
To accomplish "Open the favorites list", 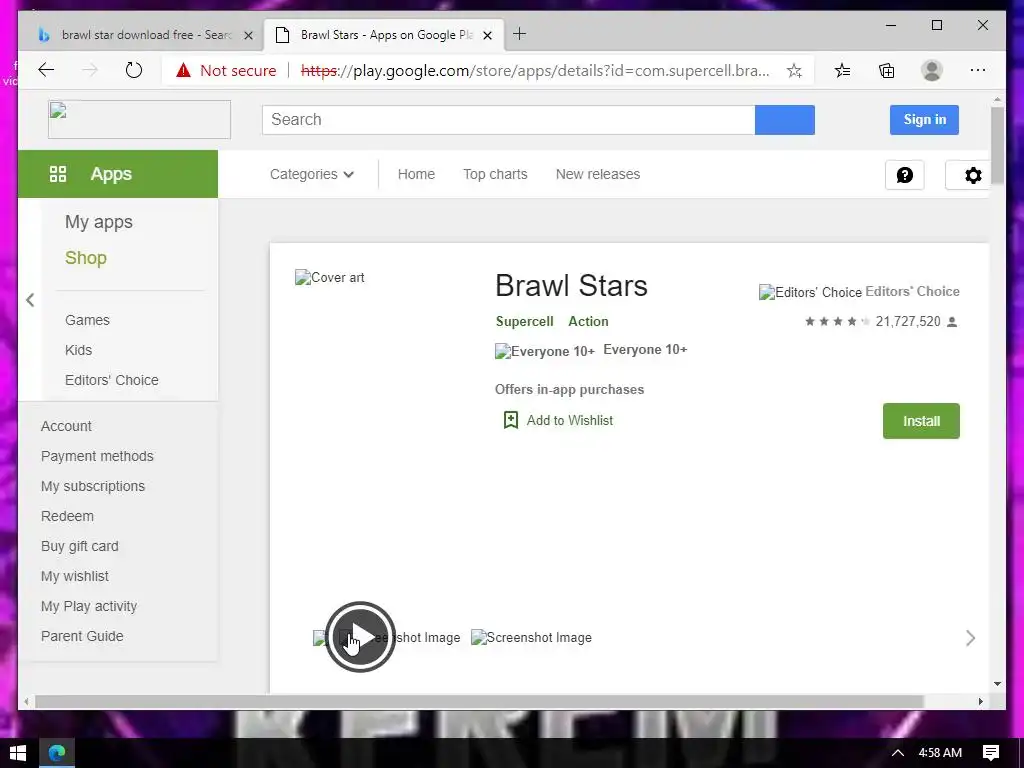I will click(842, 71).
